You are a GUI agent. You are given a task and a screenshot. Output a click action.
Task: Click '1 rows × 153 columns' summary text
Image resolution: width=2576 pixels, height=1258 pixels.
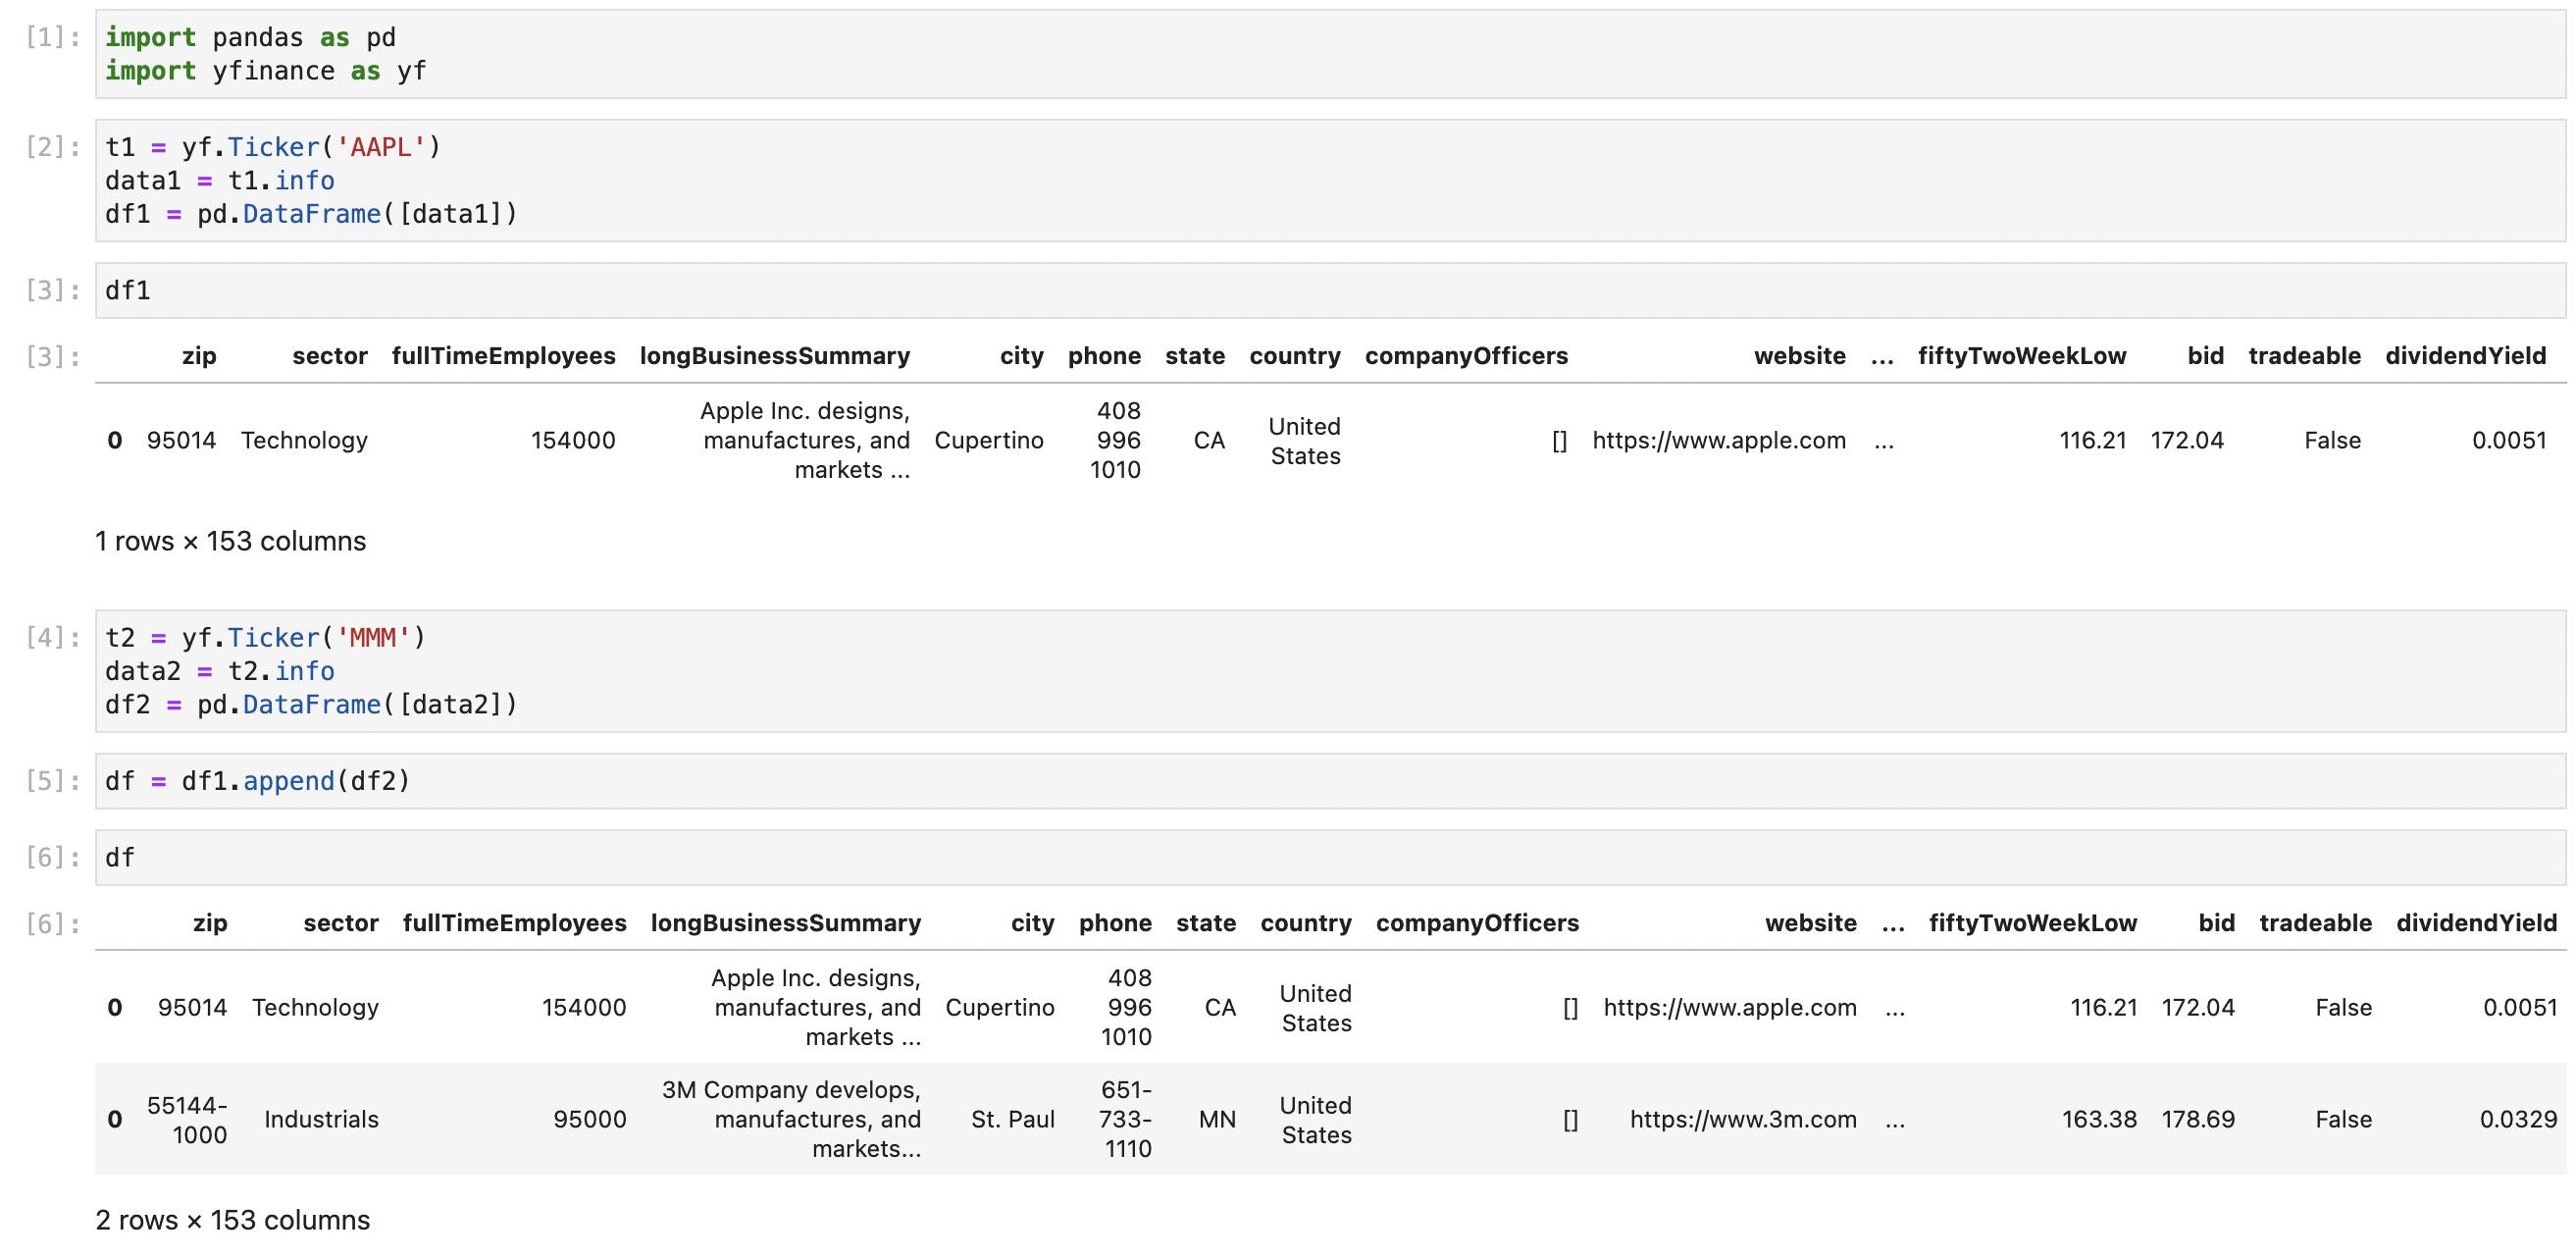click(x=231, y=541)
